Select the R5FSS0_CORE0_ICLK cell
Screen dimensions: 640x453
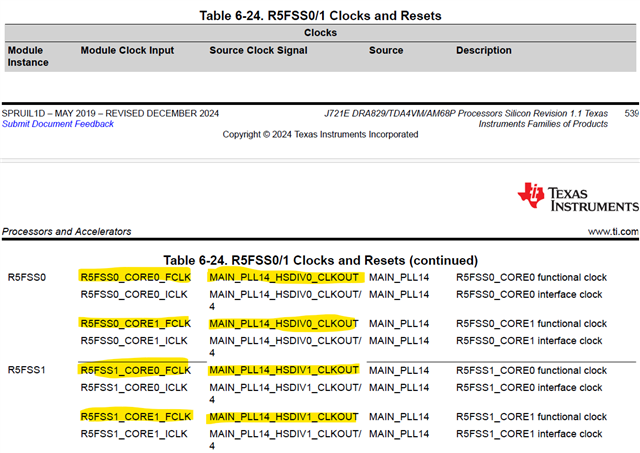tap(134, 295)
